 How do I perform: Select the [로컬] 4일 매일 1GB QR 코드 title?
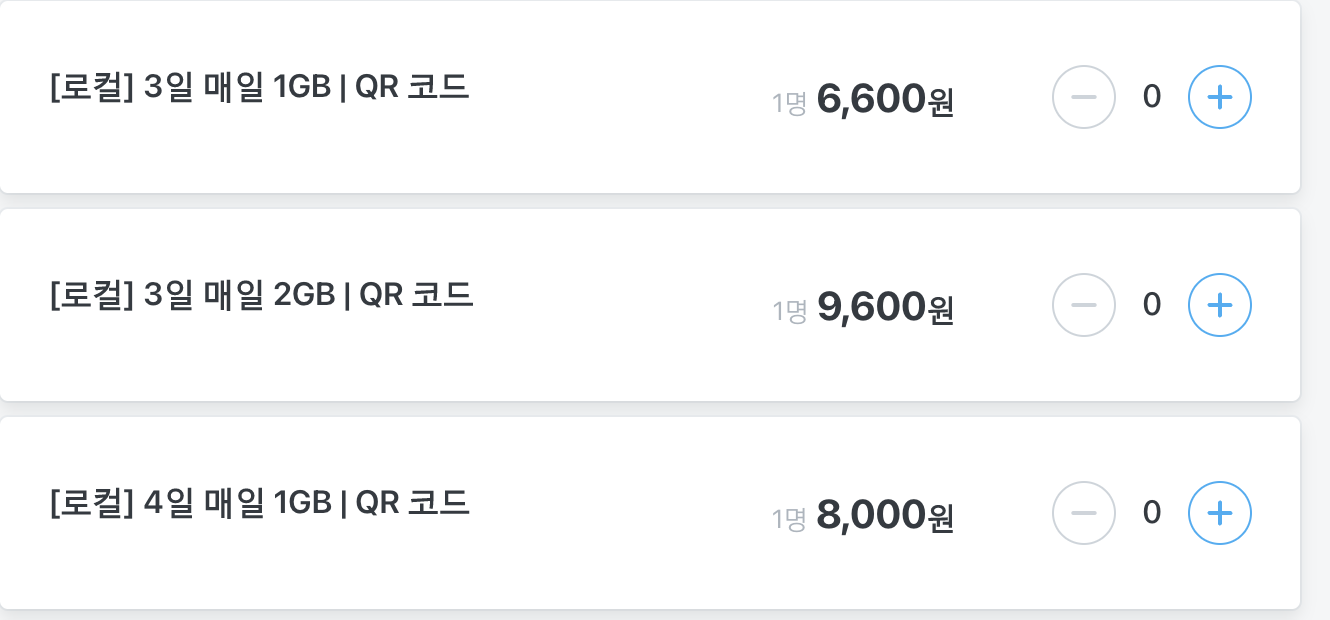pos(259,501)
